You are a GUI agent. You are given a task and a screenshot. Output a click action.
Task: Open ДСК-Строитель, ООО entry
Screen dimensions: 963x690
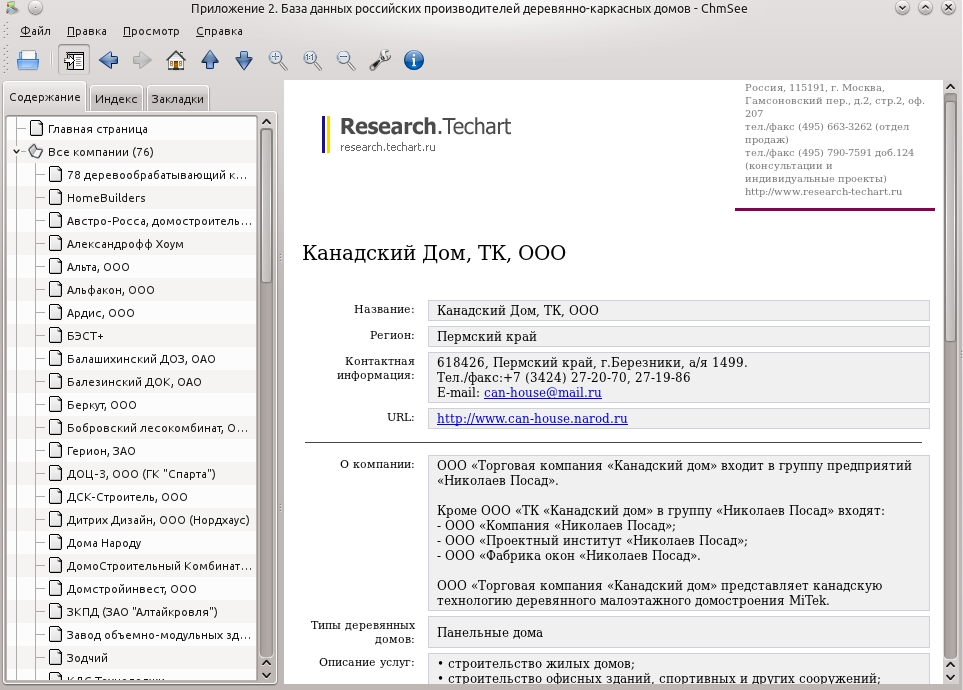(127, 497)
